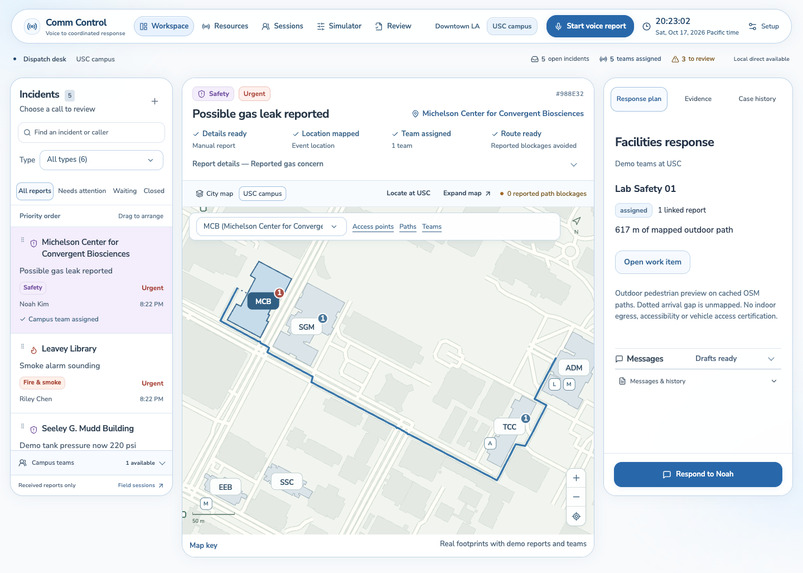Screen dimensions: 803x573
Task: Open the Response plan tab
Action: (639, 99)
